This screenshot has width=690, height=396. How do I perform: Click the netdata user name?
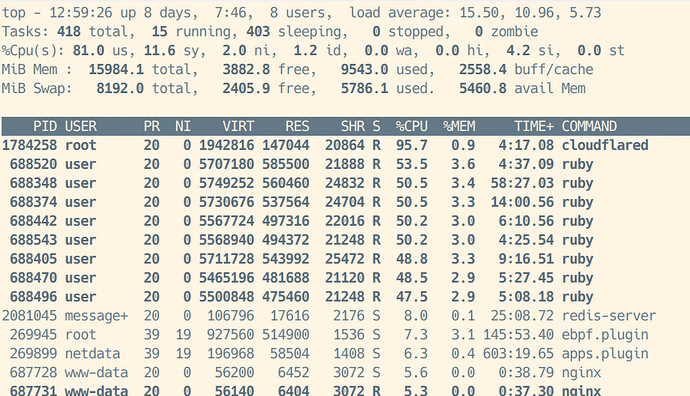pos(92,353)
